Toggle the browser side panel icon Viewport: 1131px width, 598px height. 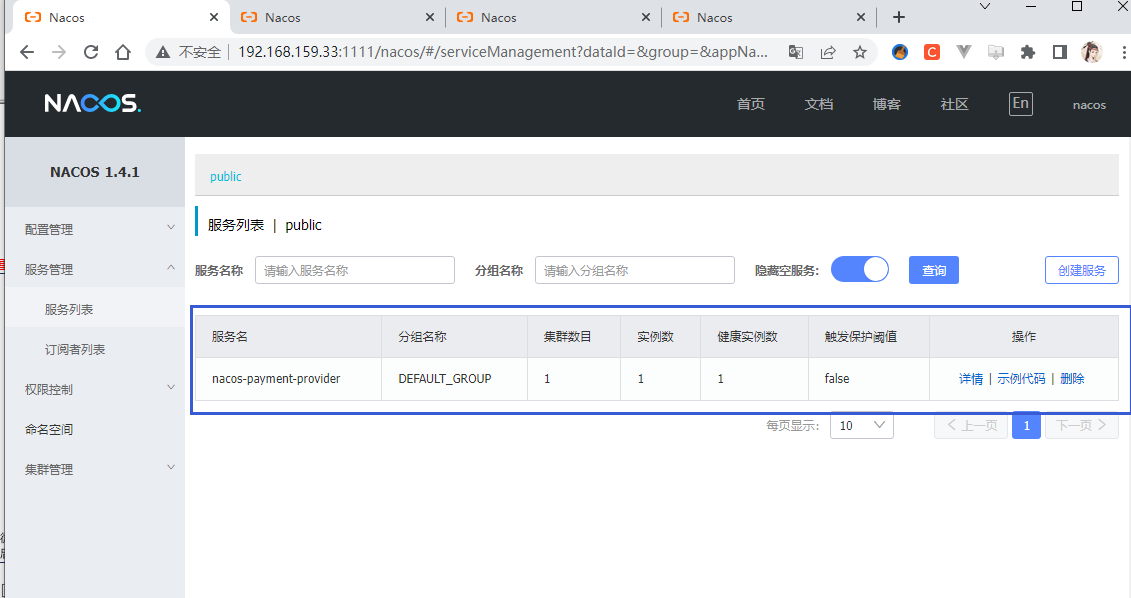(1060, 52)
